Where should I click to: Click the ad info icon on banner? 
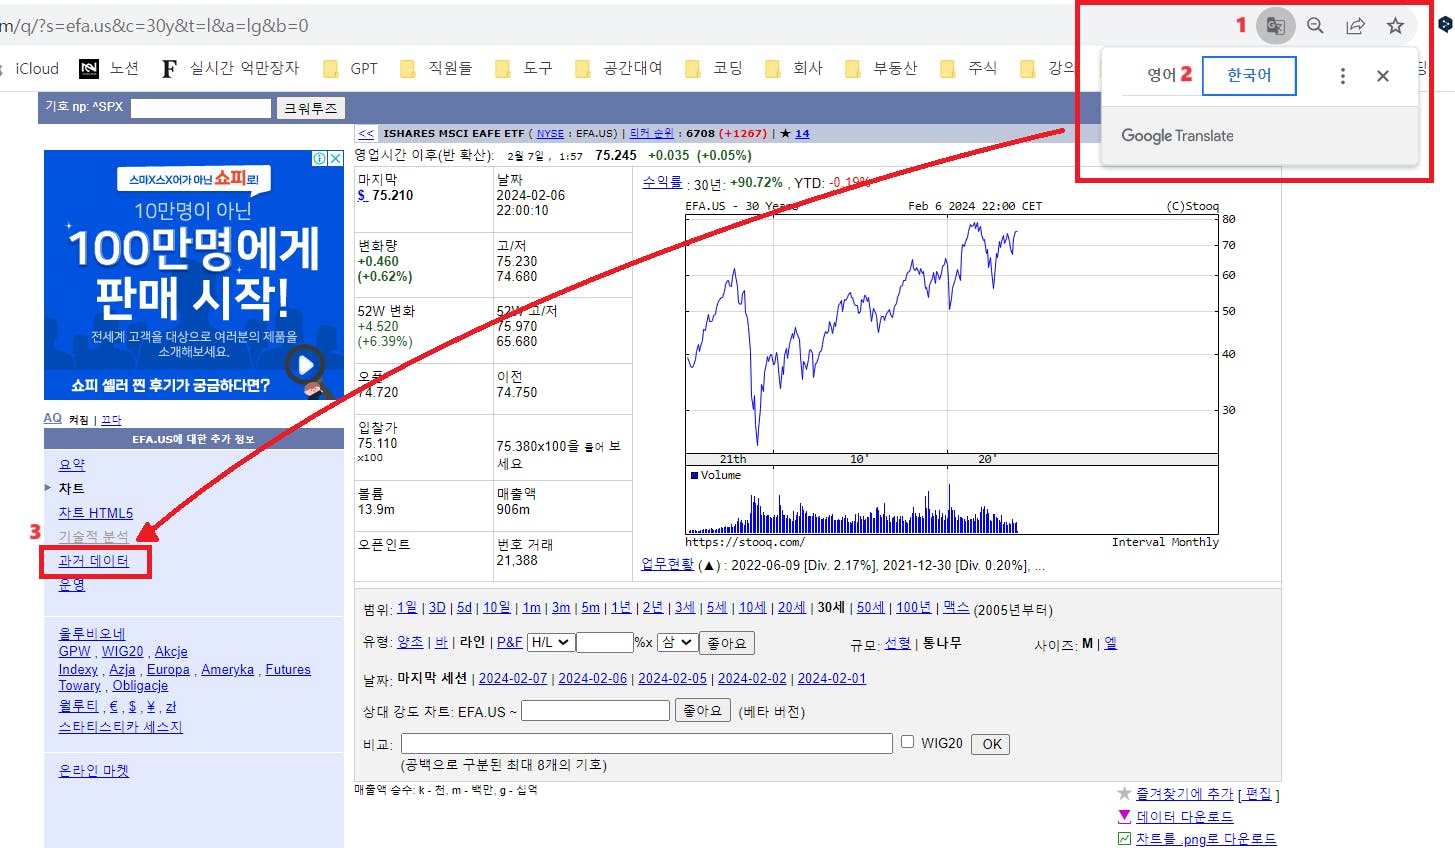[x=320, y=158]
